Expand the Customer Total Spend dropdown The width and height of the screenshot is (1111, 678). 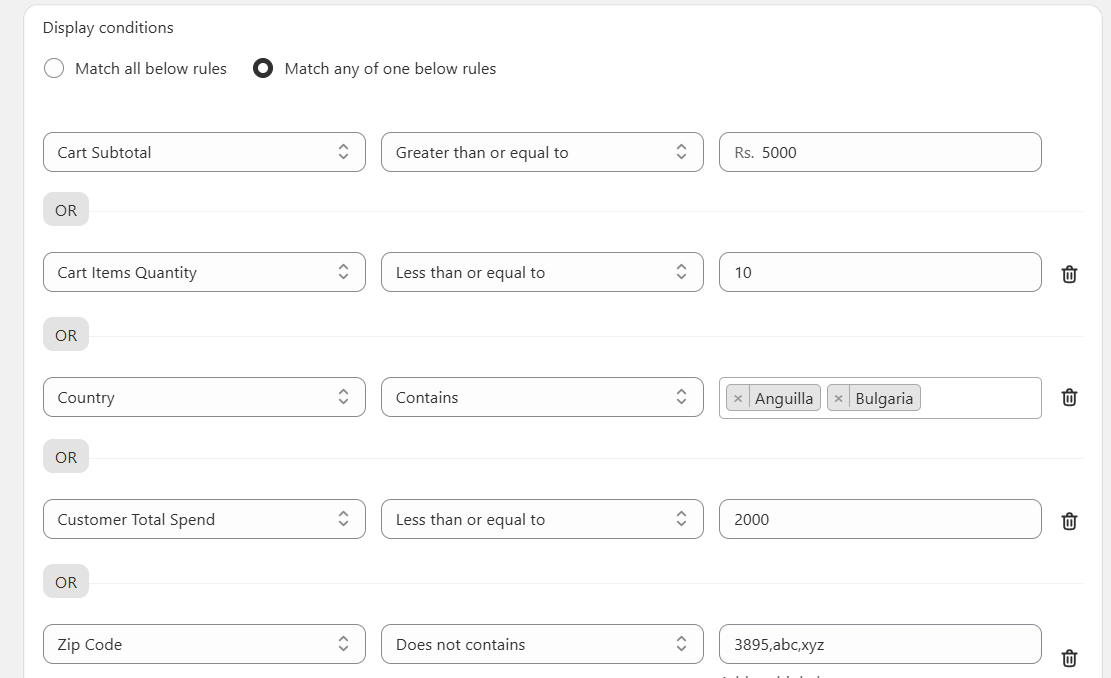pos(204,519)
